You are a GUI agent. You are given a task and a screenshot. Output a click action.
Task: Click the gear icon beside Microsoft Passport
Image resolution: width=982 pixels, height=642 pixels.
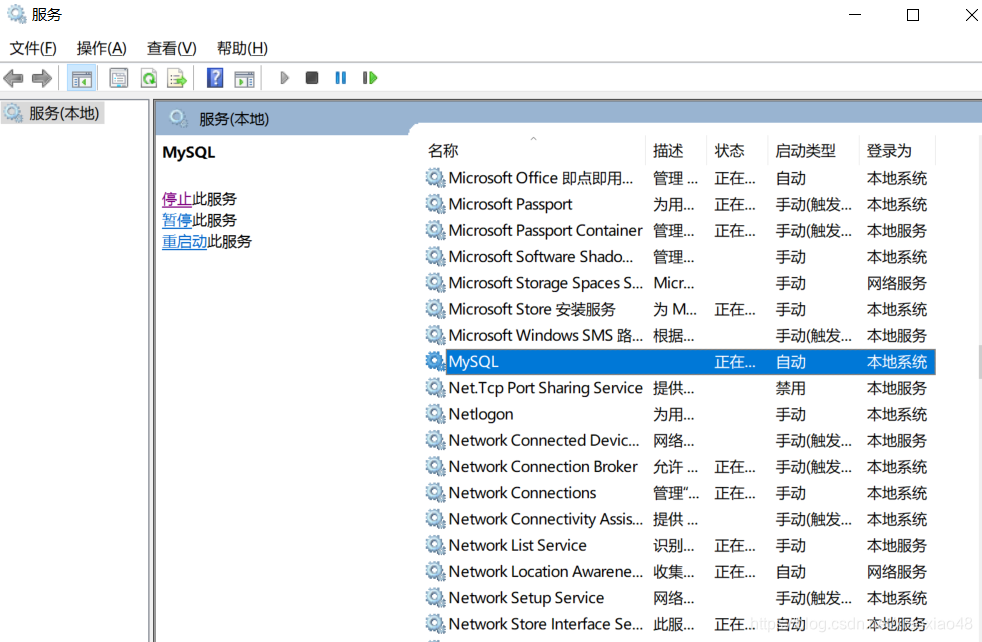click(x=435, y=204)
